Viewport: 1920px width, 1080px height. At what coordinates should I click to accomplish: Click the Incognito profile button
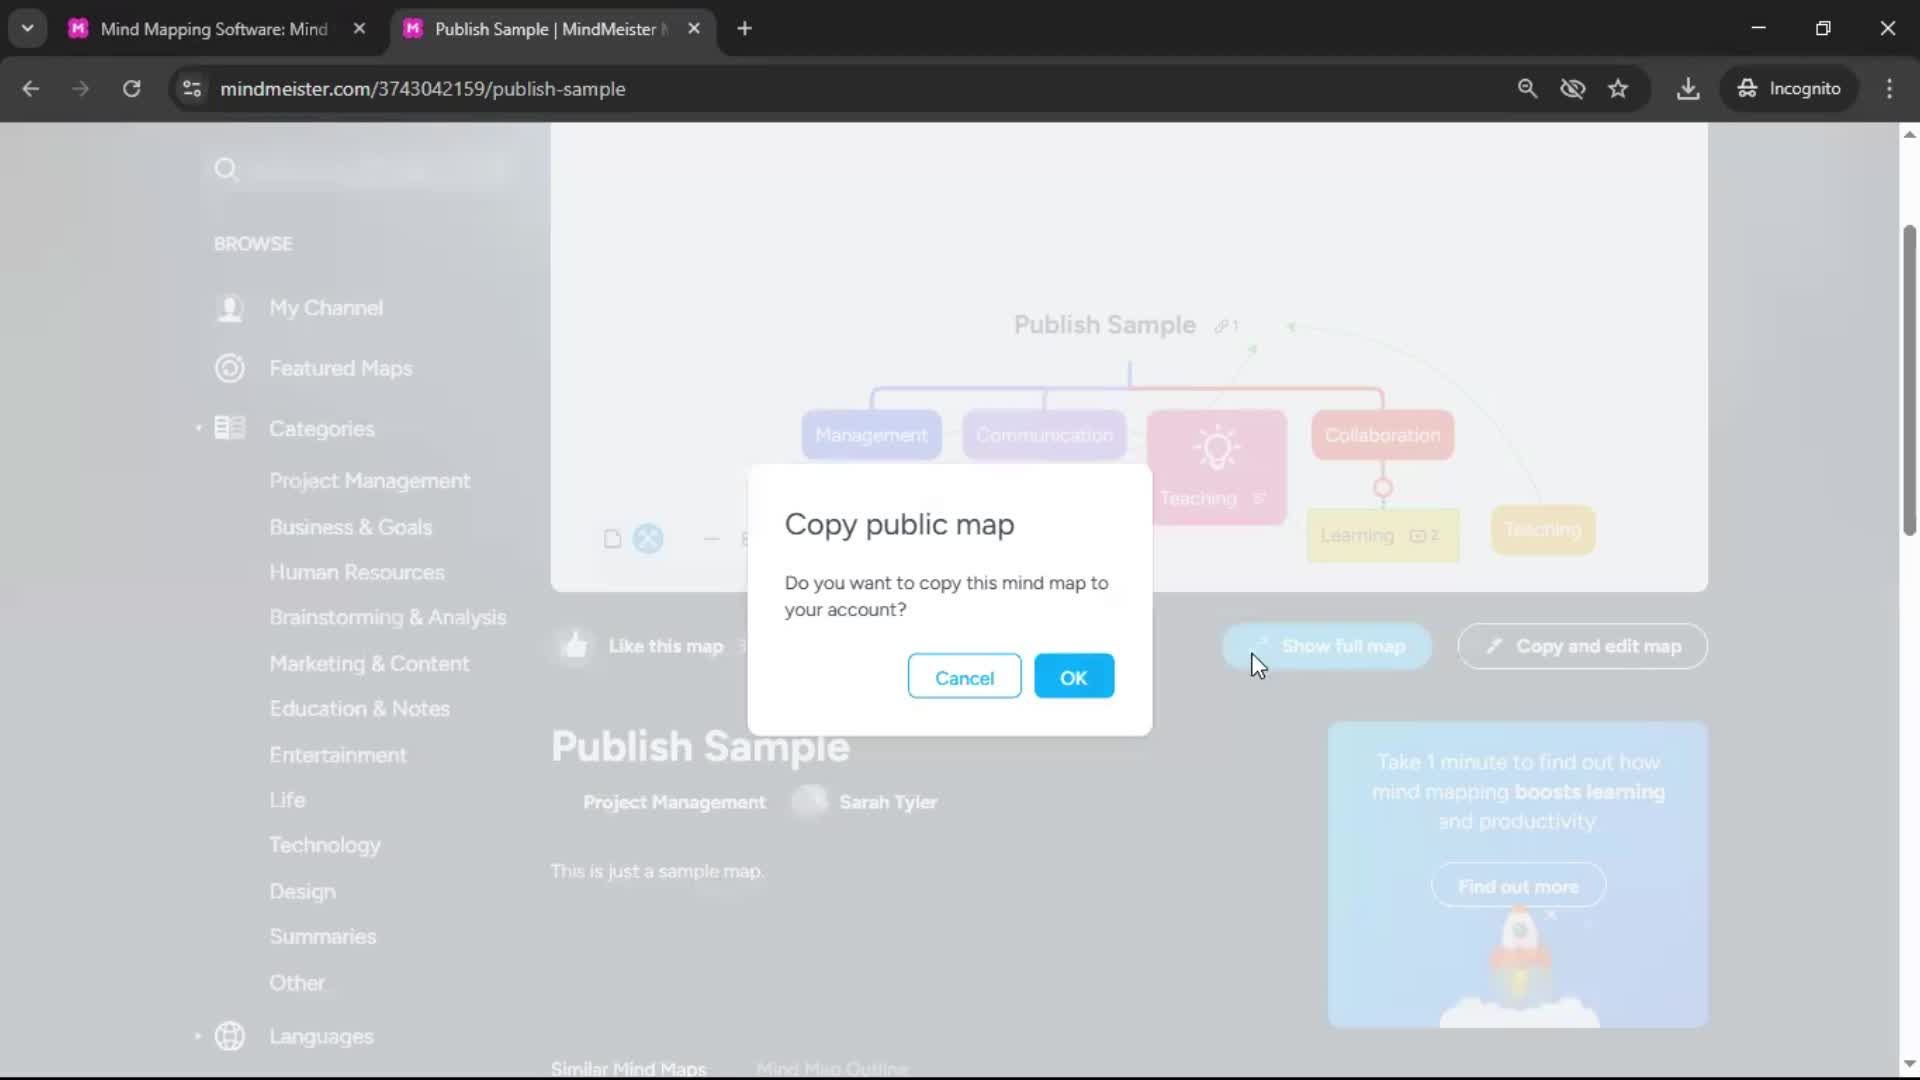click(1788, 89)
